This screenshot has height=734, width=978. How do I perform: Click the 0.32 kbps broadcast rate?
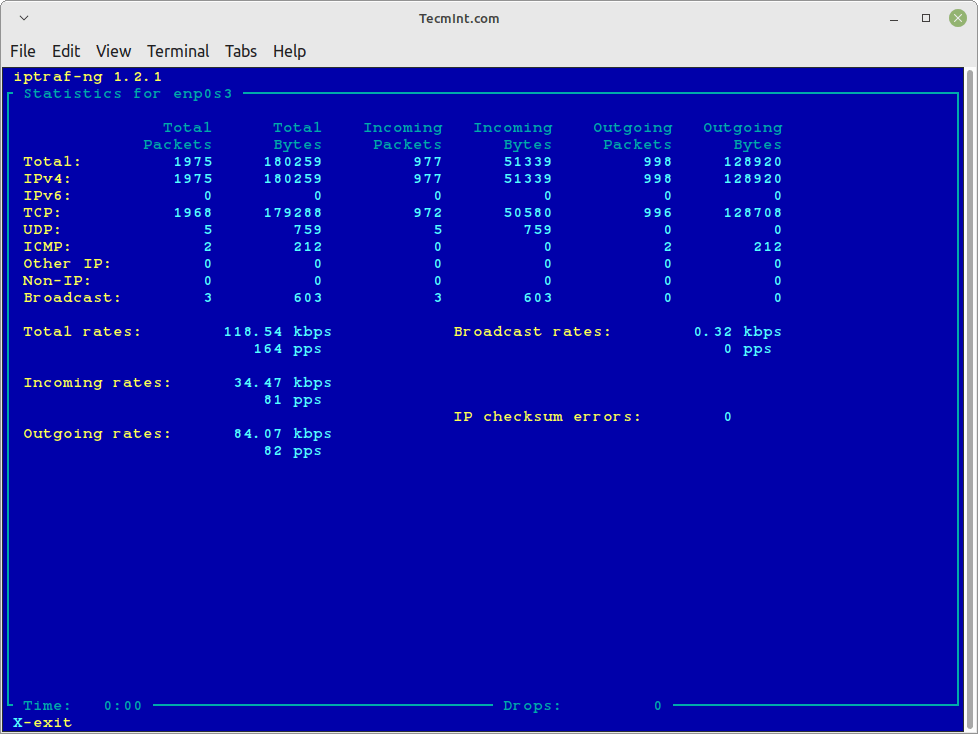tap(738, 332)
